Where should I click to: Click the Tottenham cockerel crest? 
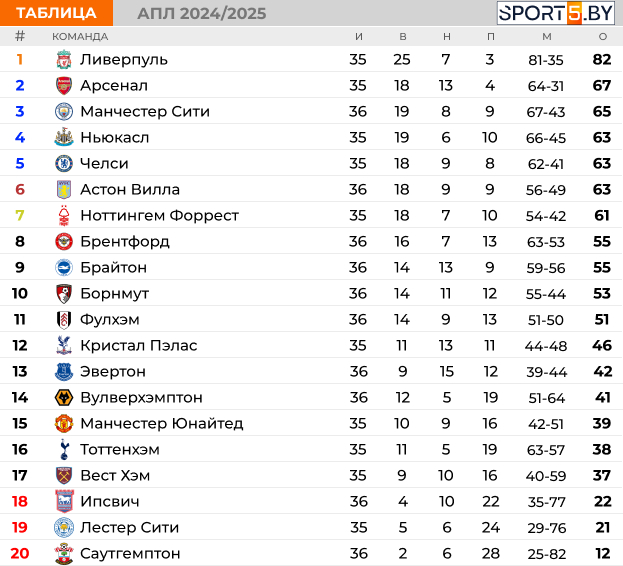point(64,450)
